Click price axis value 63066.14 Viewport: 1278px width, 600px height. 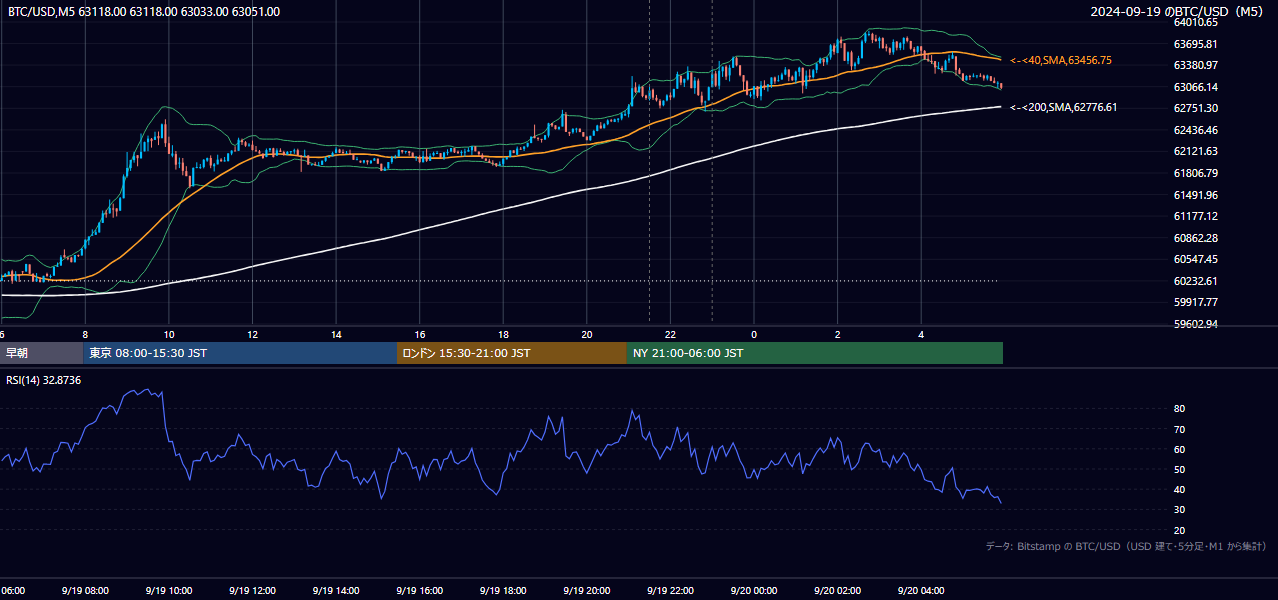pyautogui.click(x=1195, y=87)
